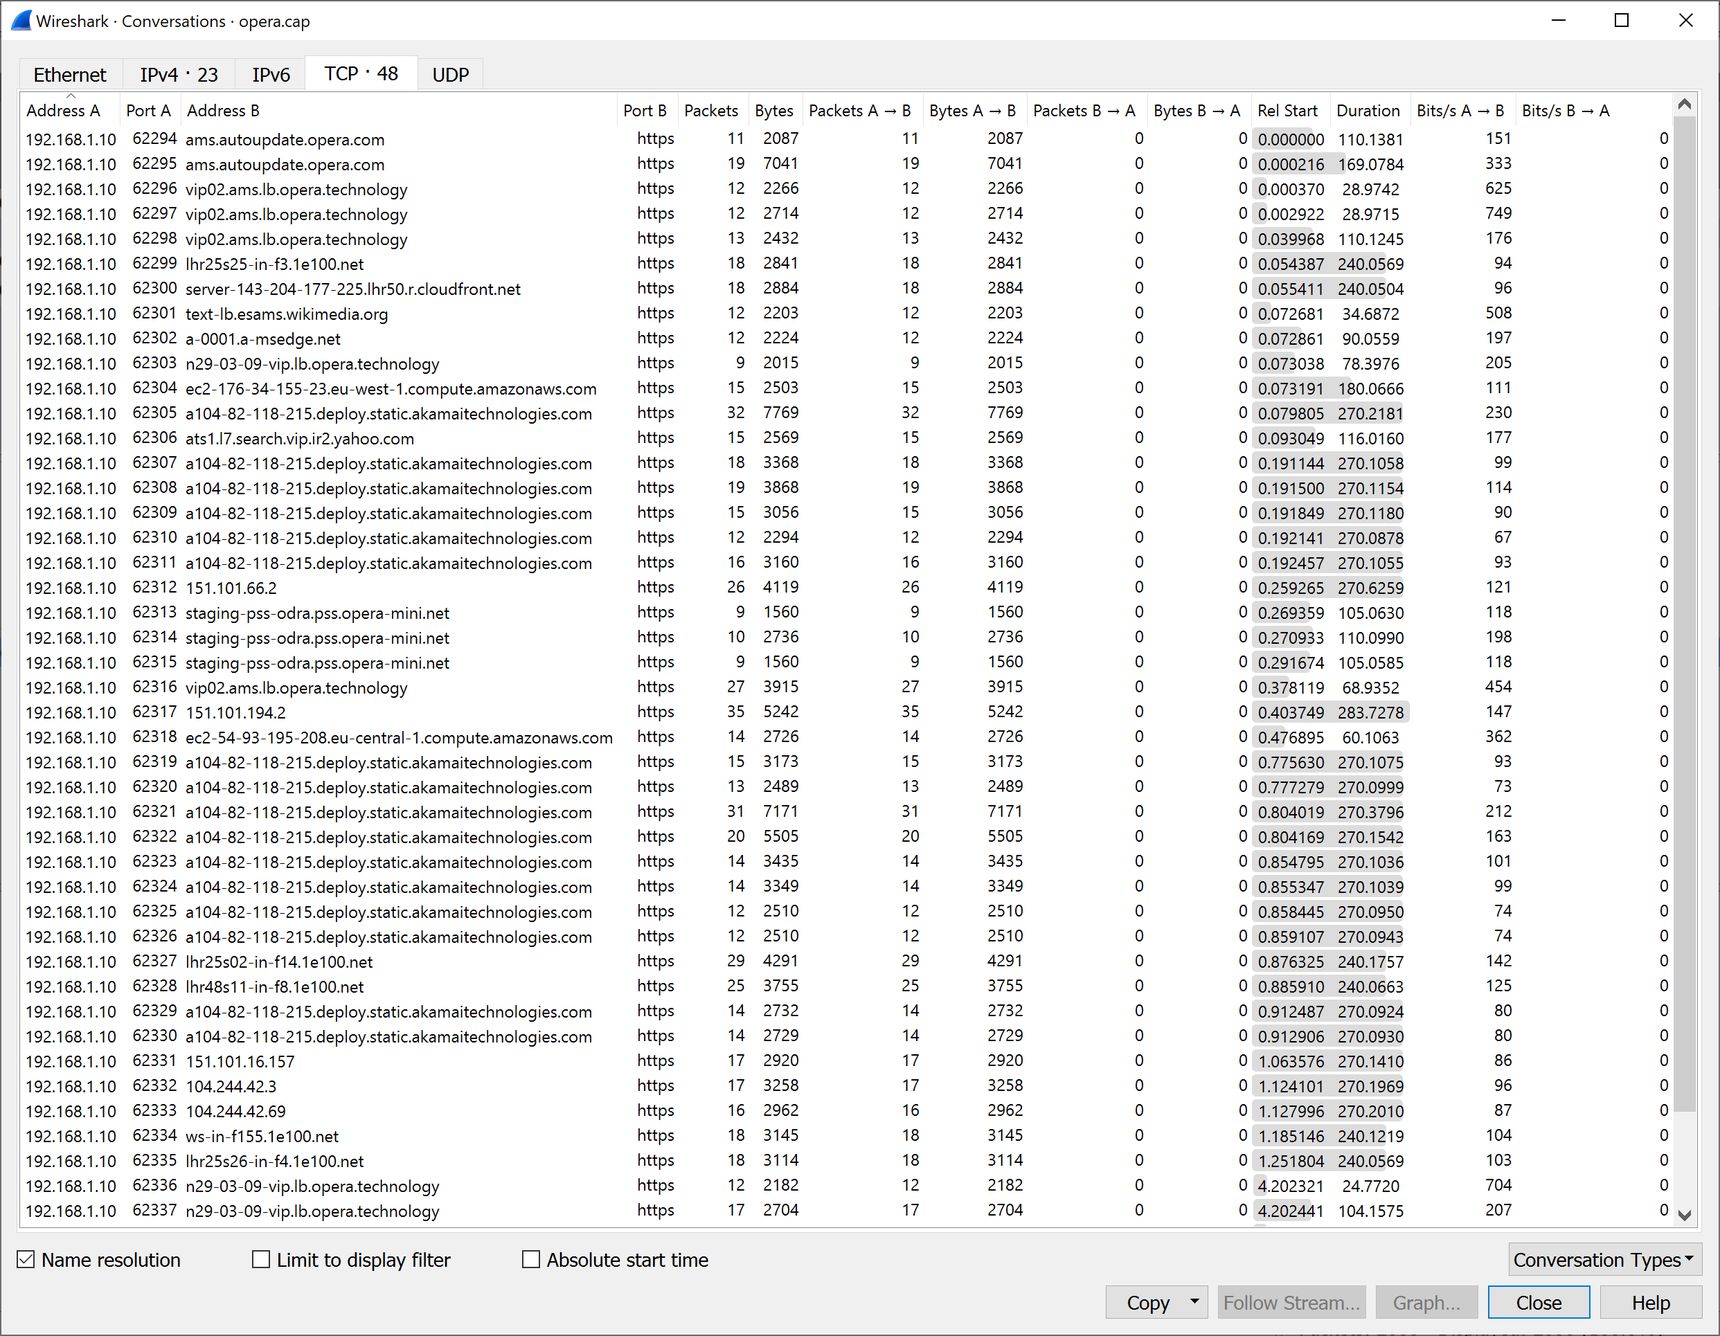1720x1336 pixels.
Task: Select the 104.244.42.69 conversation row
Action: point(846,1111)
